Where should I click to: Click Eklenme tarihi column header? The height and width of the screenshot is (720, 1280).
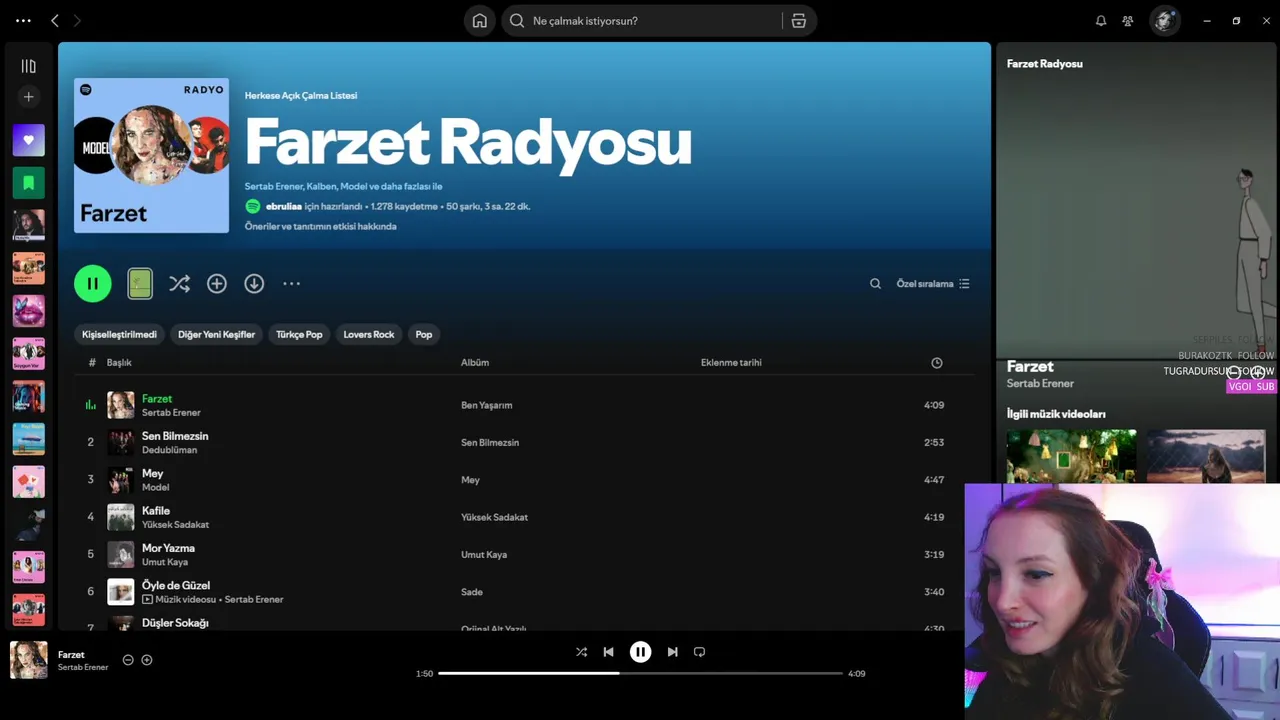coord(731,363)
